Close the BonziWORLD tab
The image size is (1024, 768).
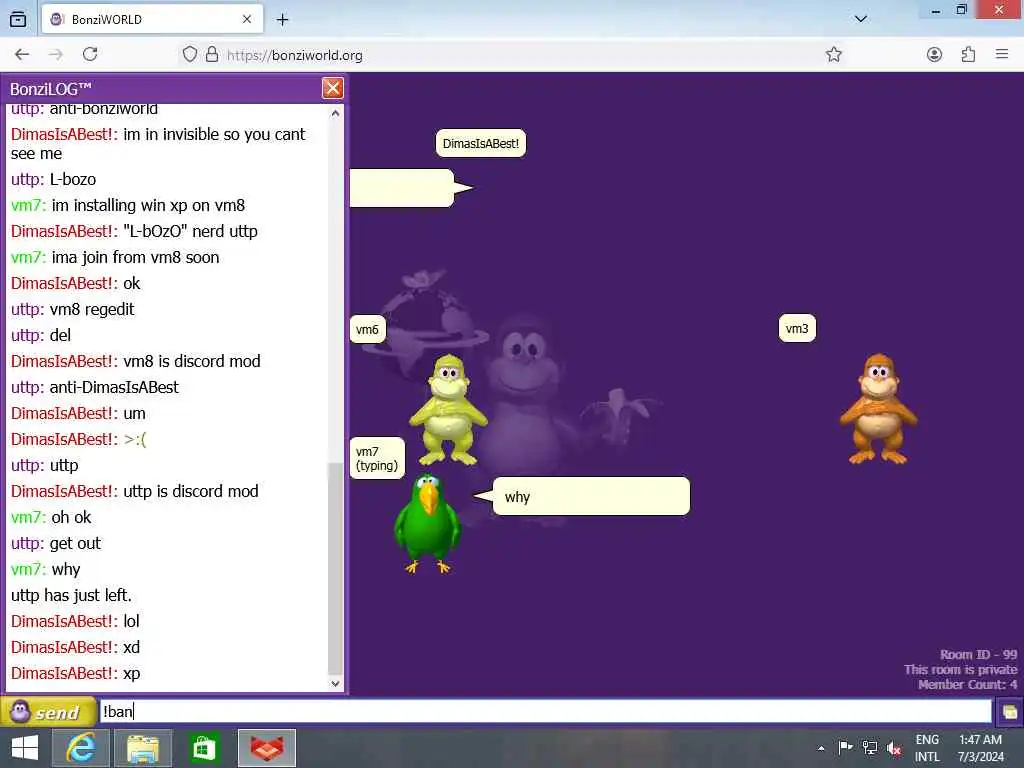pyautogui.click(x=247, y=19)
